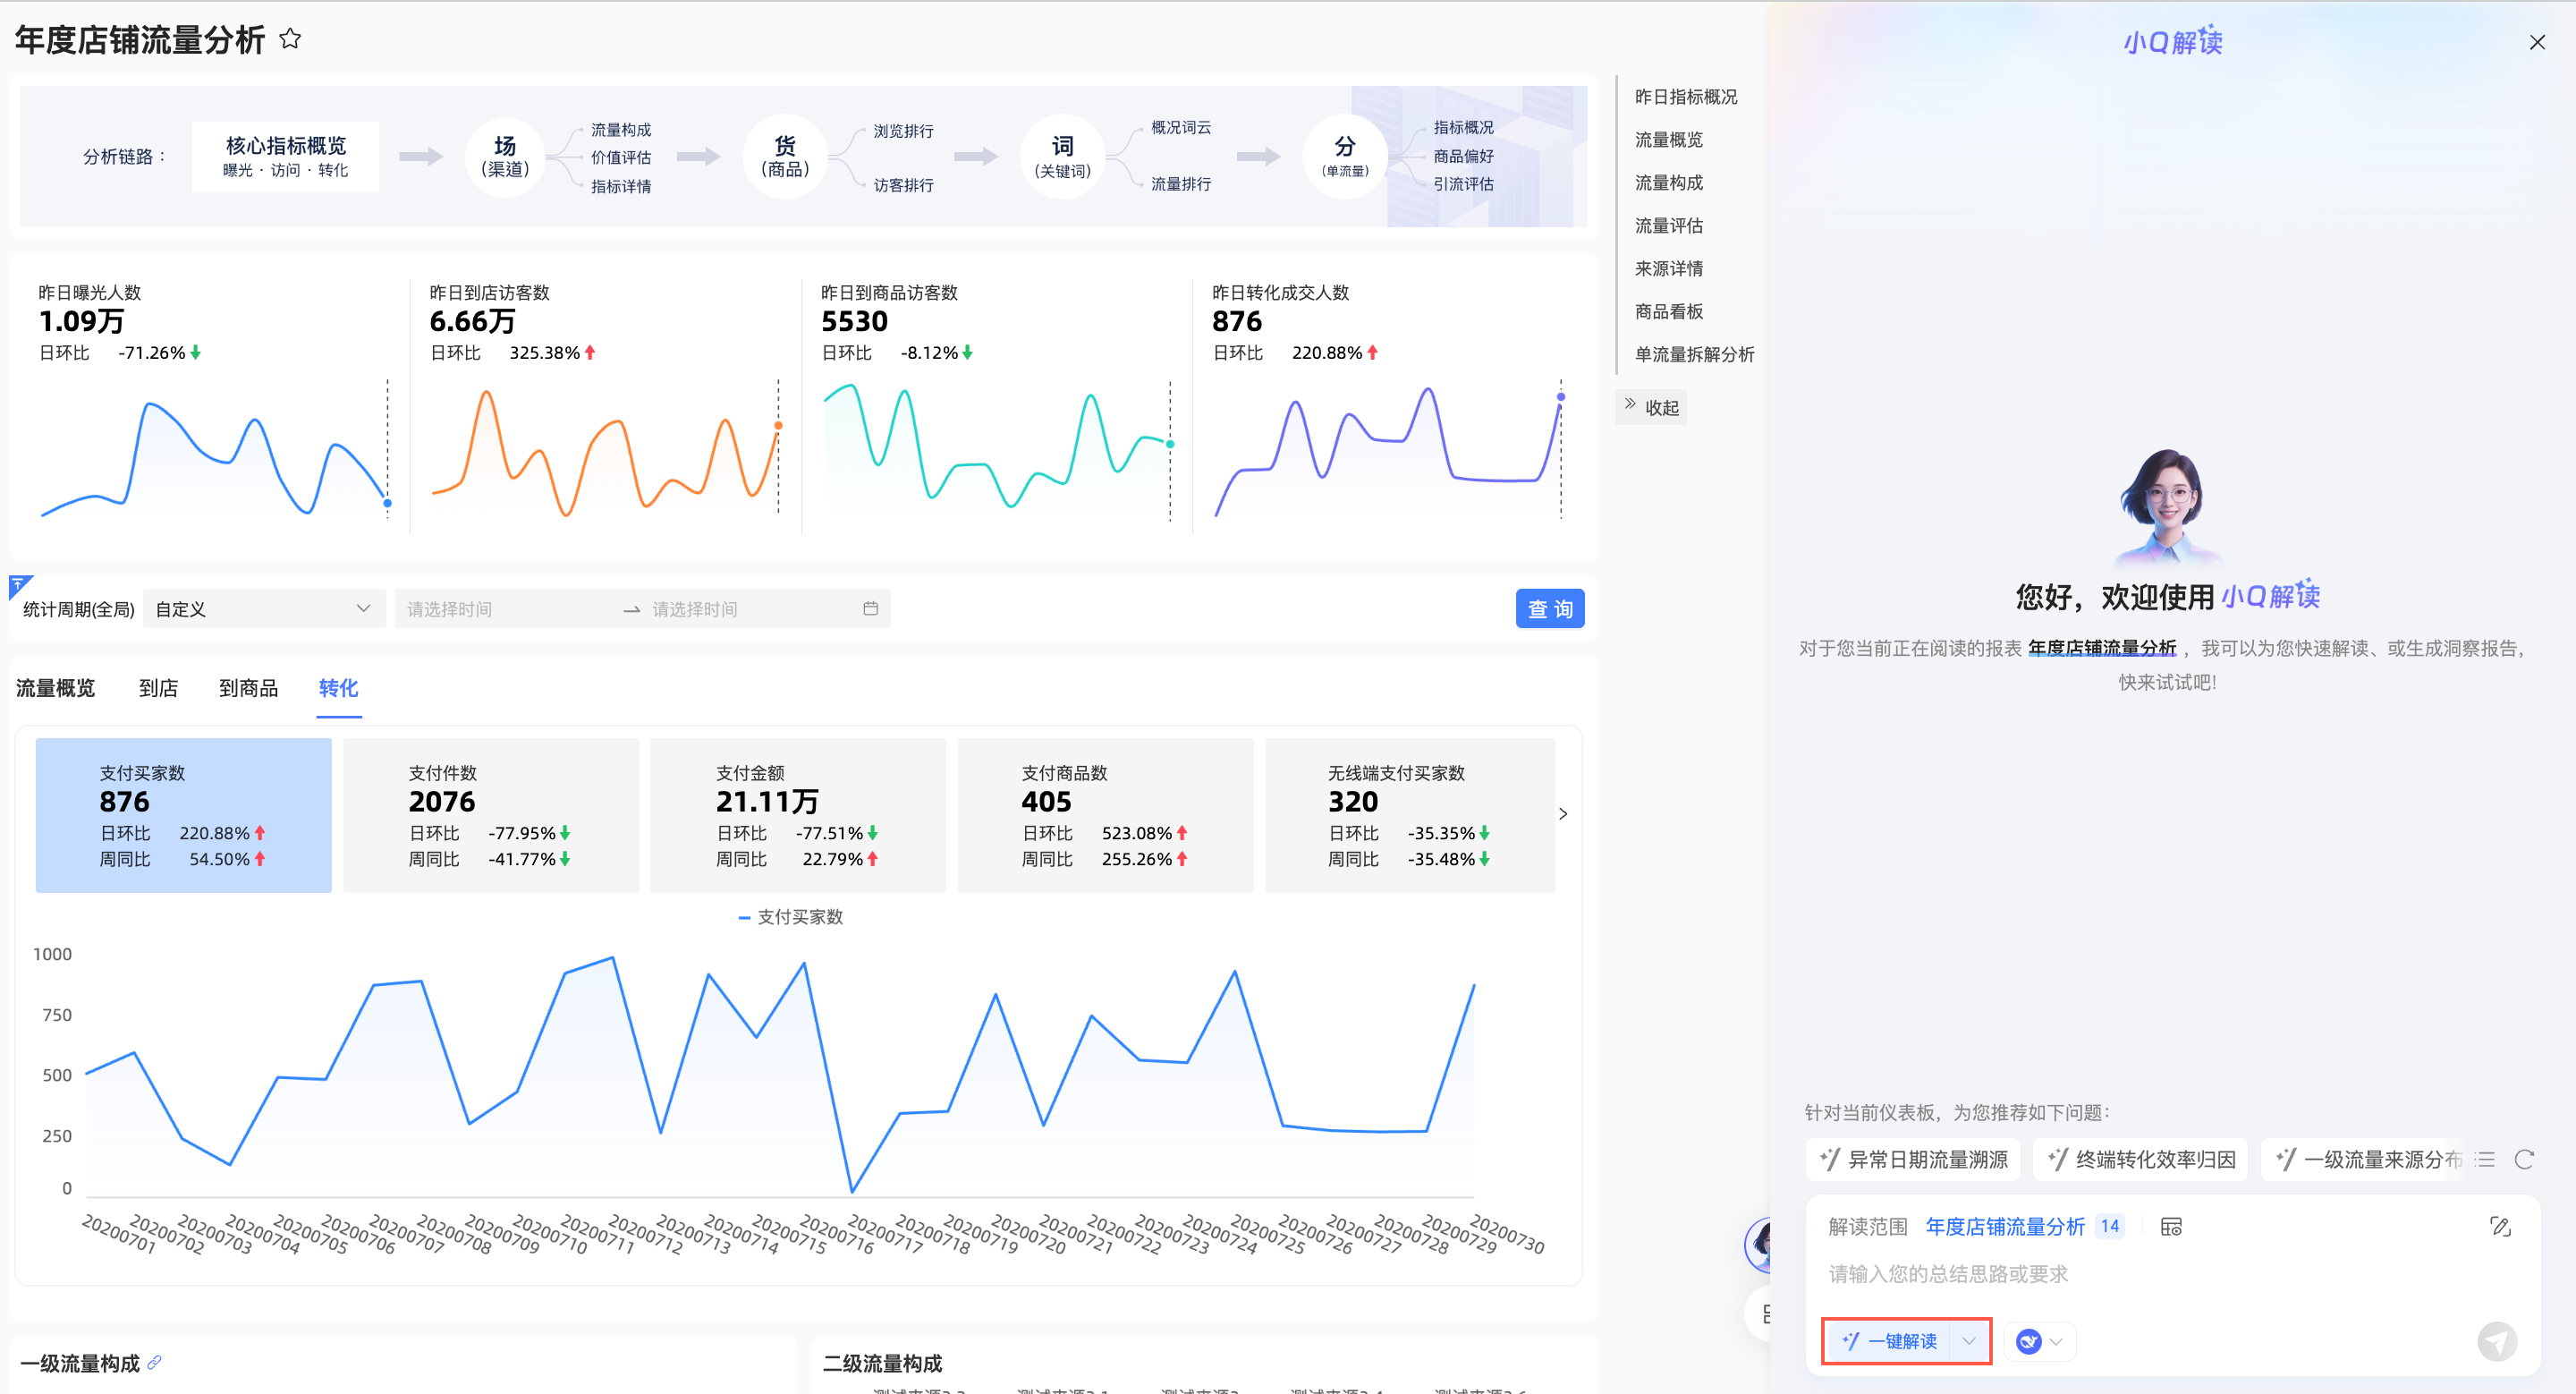
Task: Click the 异常日期流量溯源 suggestion
Action: click(1913, 1159)
